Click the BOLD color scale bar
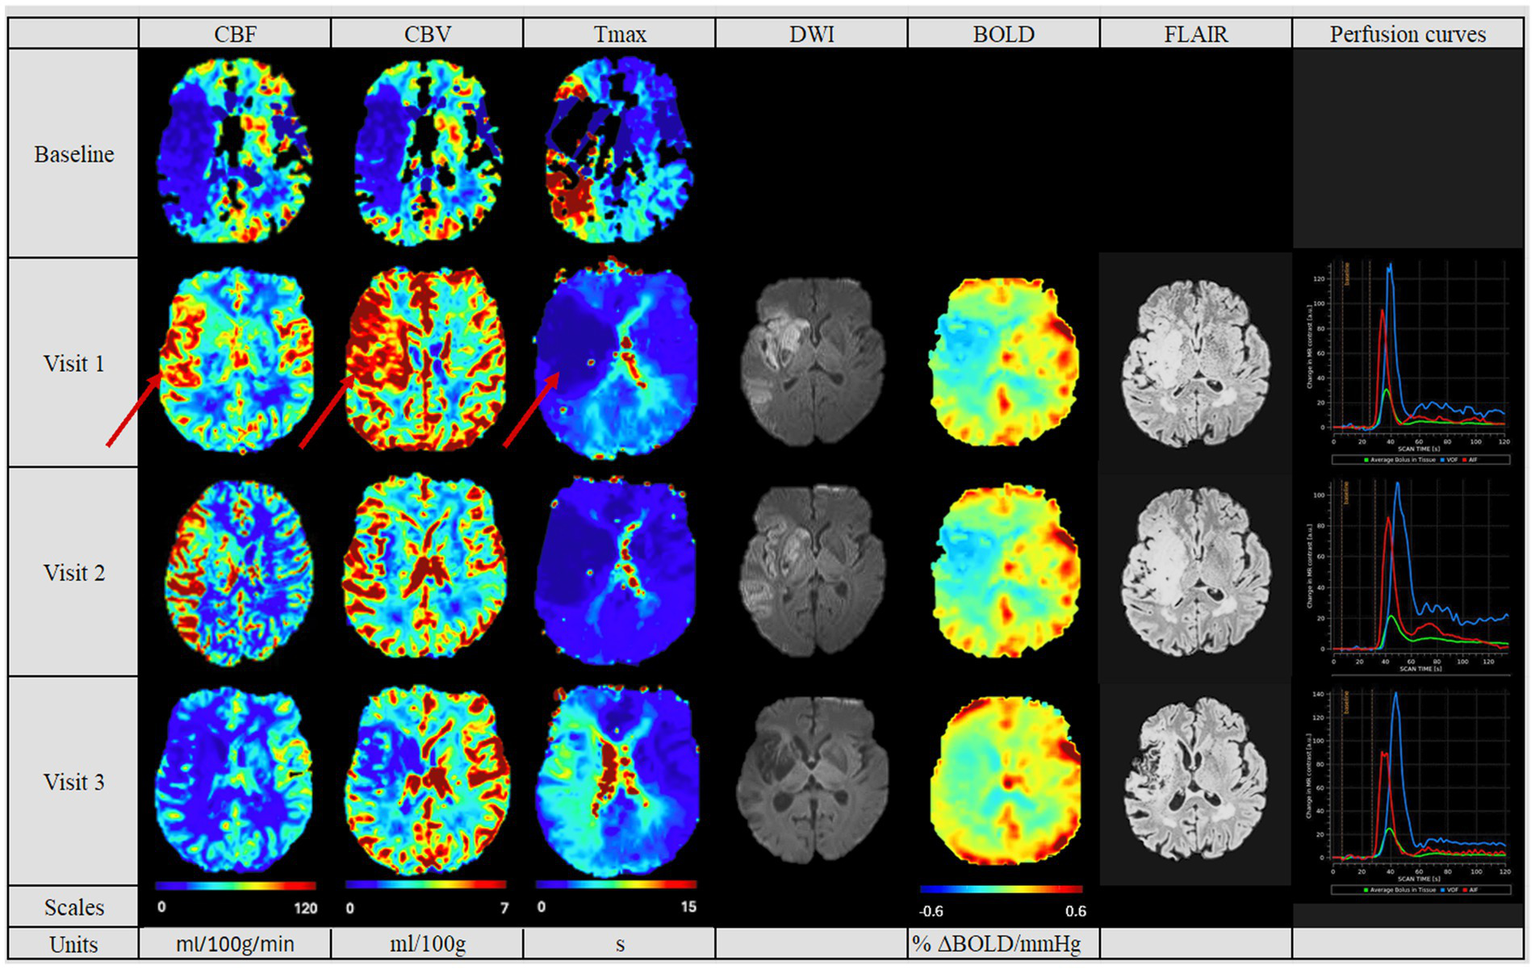 pyautogui.click(x=1001, y=889)
